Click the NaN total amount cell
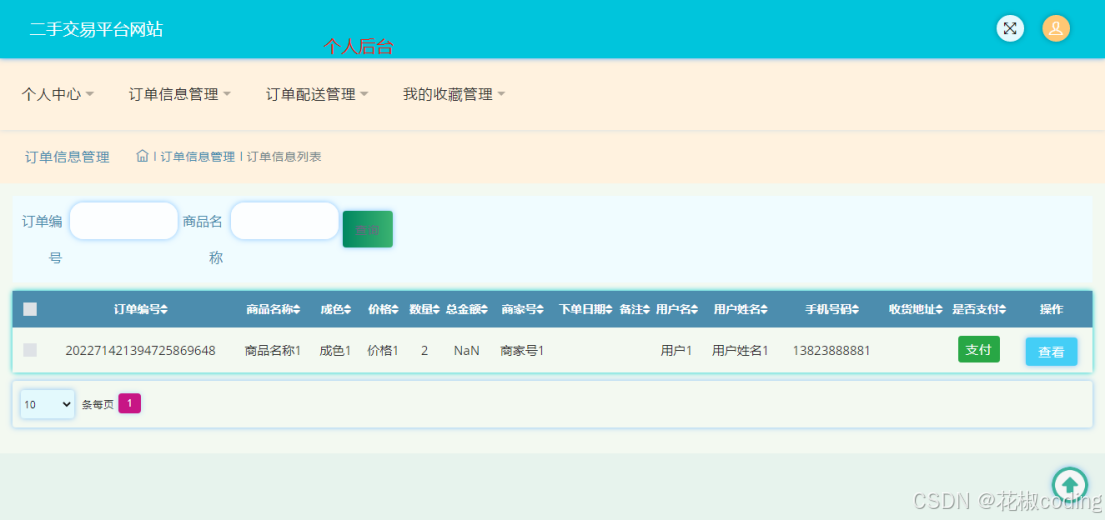 466,350
